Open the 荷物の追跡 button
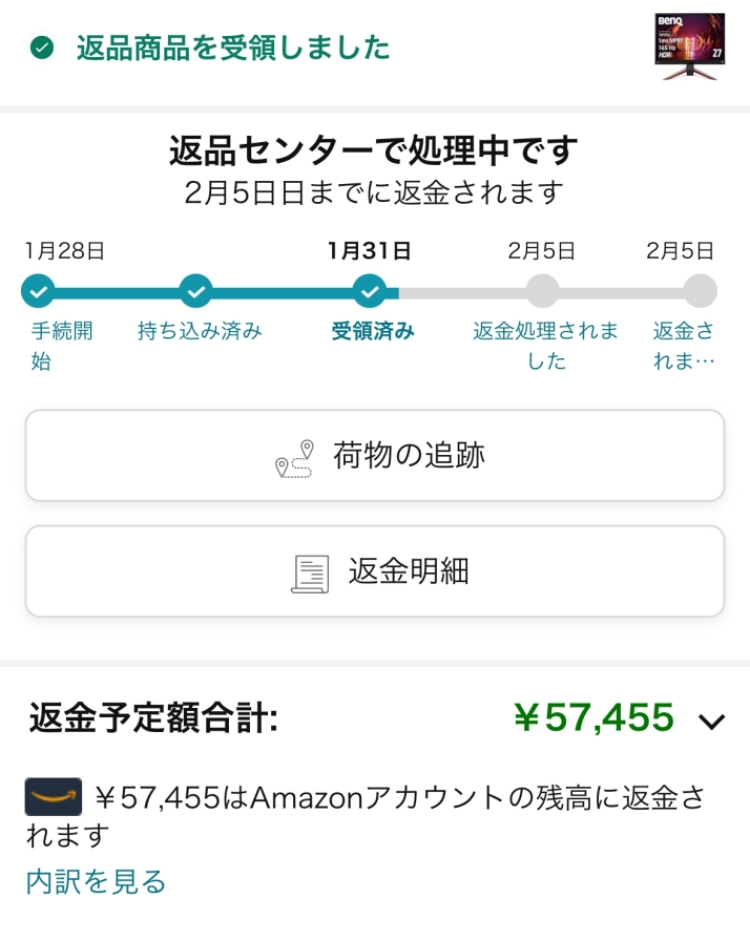The width and height of the screenshot is (750, 940). [x=375, y=456]
